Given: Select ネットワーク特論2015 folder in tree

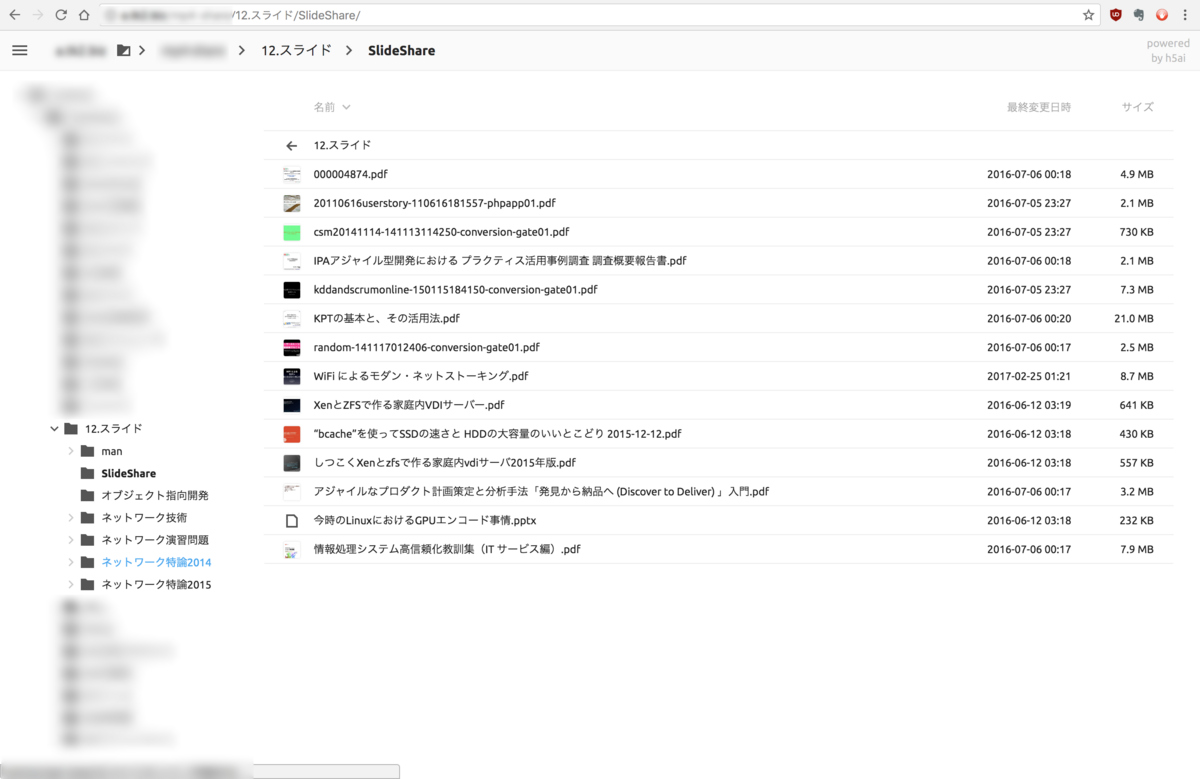Looking at the screenshot, I should click(156, 584).
